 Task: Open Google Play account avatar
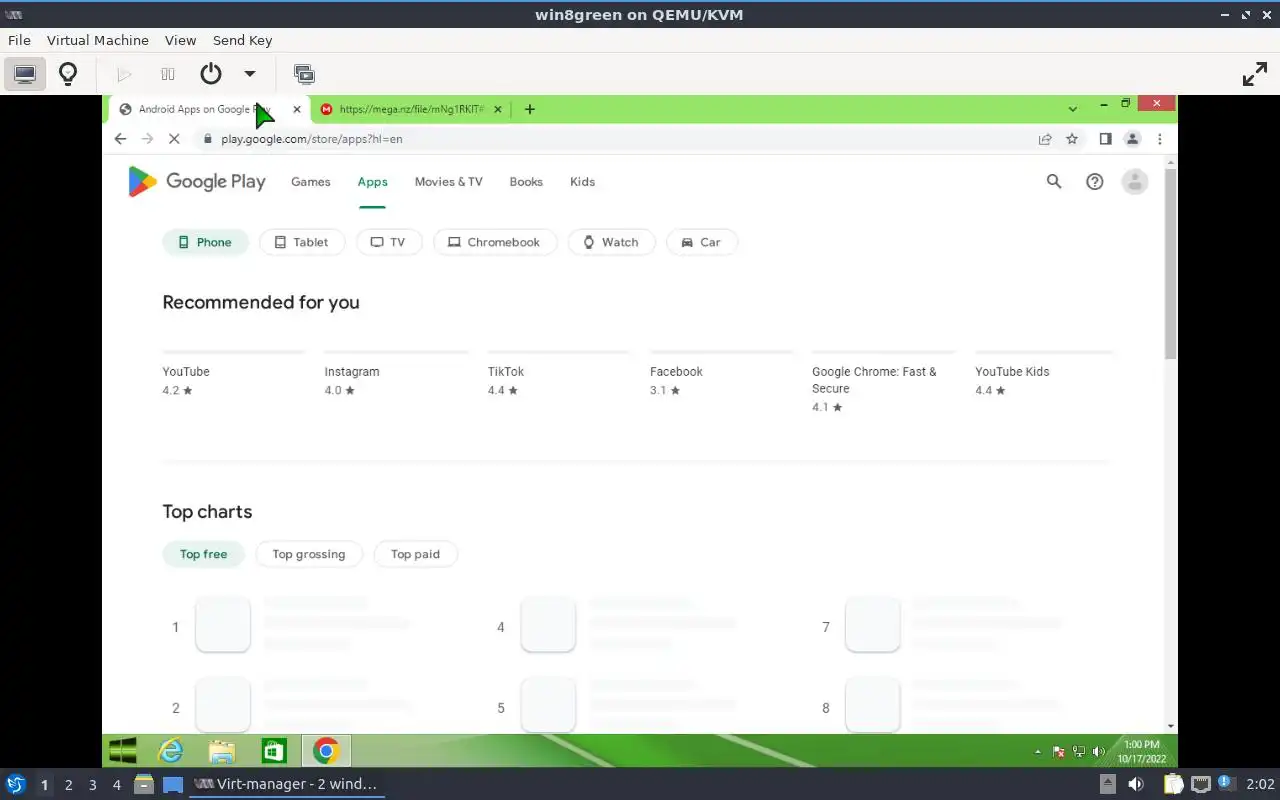1134,181
